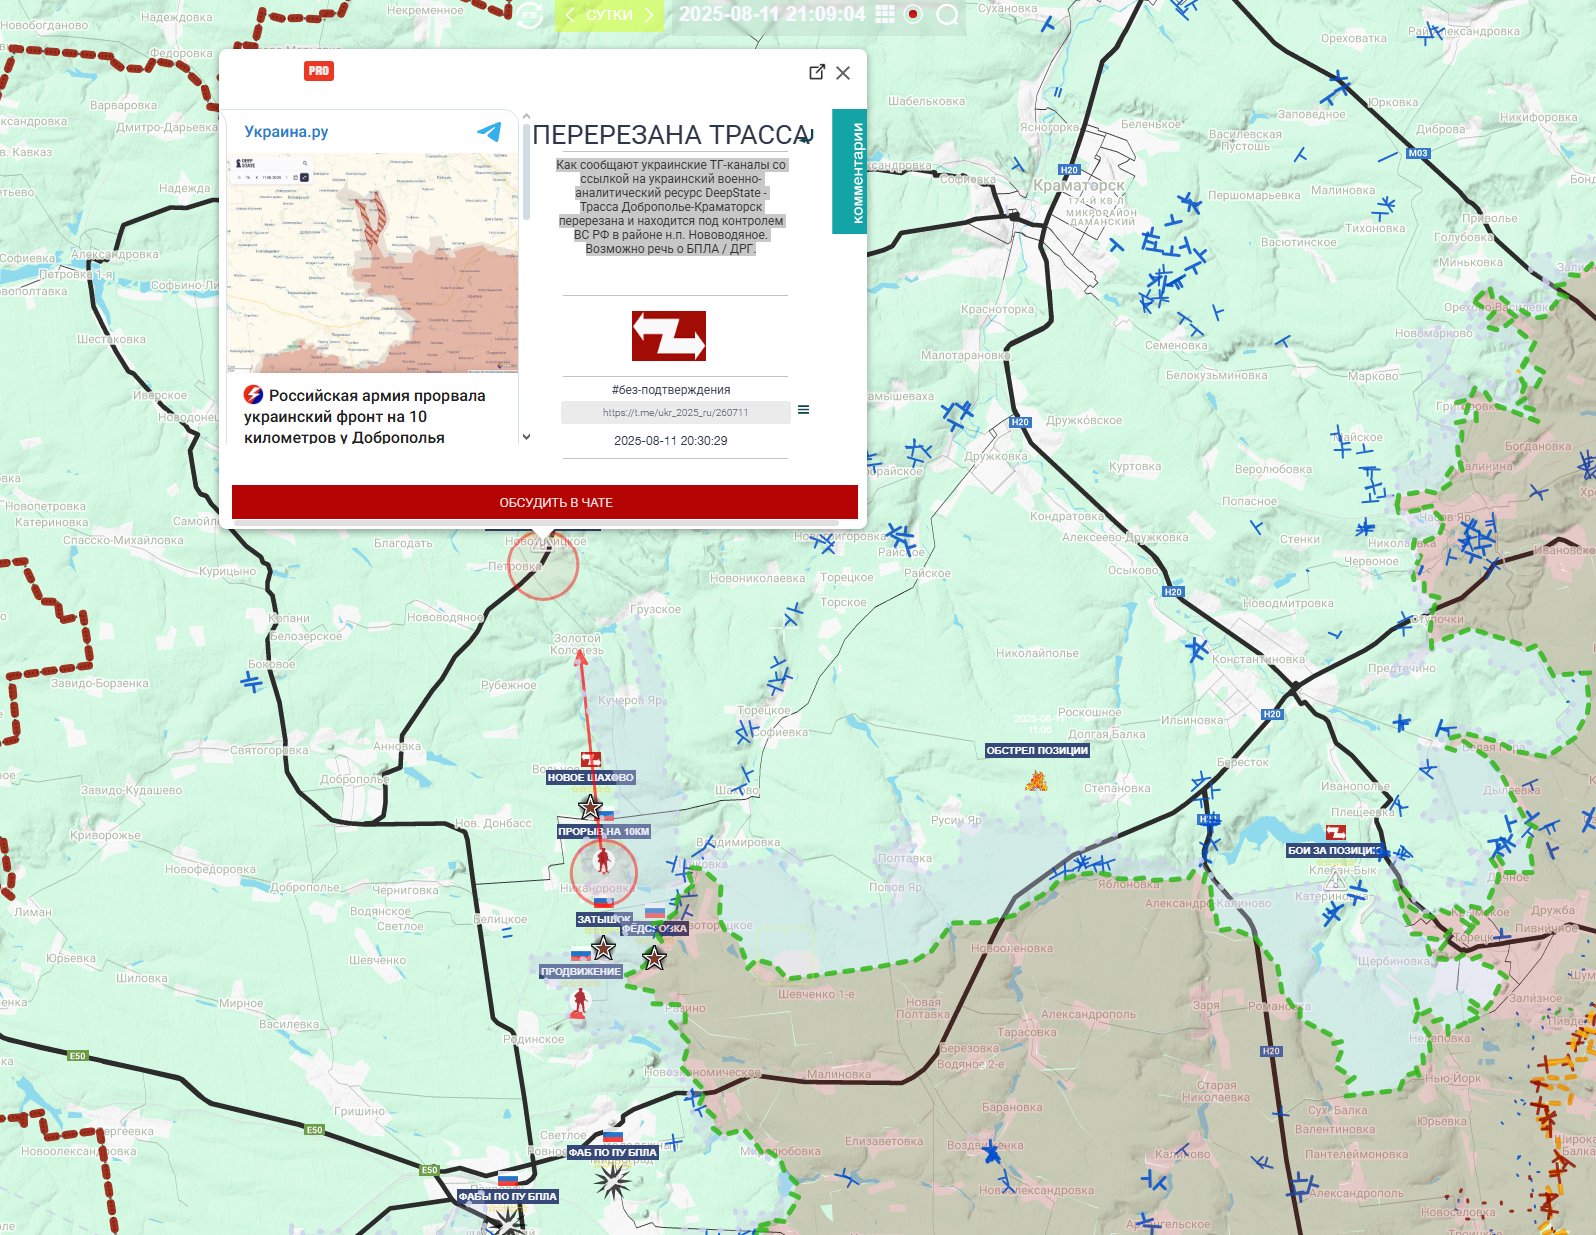The height and width of the screenshot is (1235, 1596).
Task: Click the ПРОДВИЖЕНИЕ event label
Action: tap(581, 971)
